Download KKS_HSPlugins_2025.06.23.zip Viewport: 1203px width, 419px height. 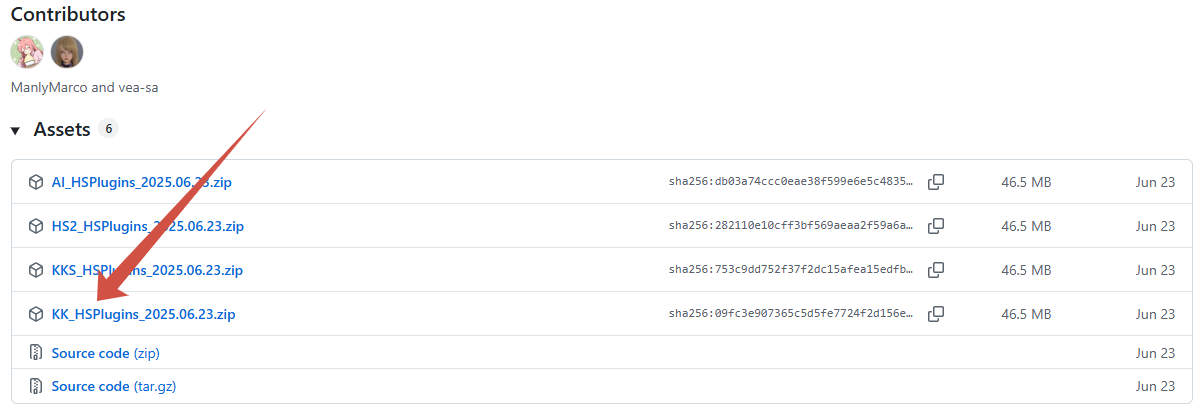pos(147,270)
